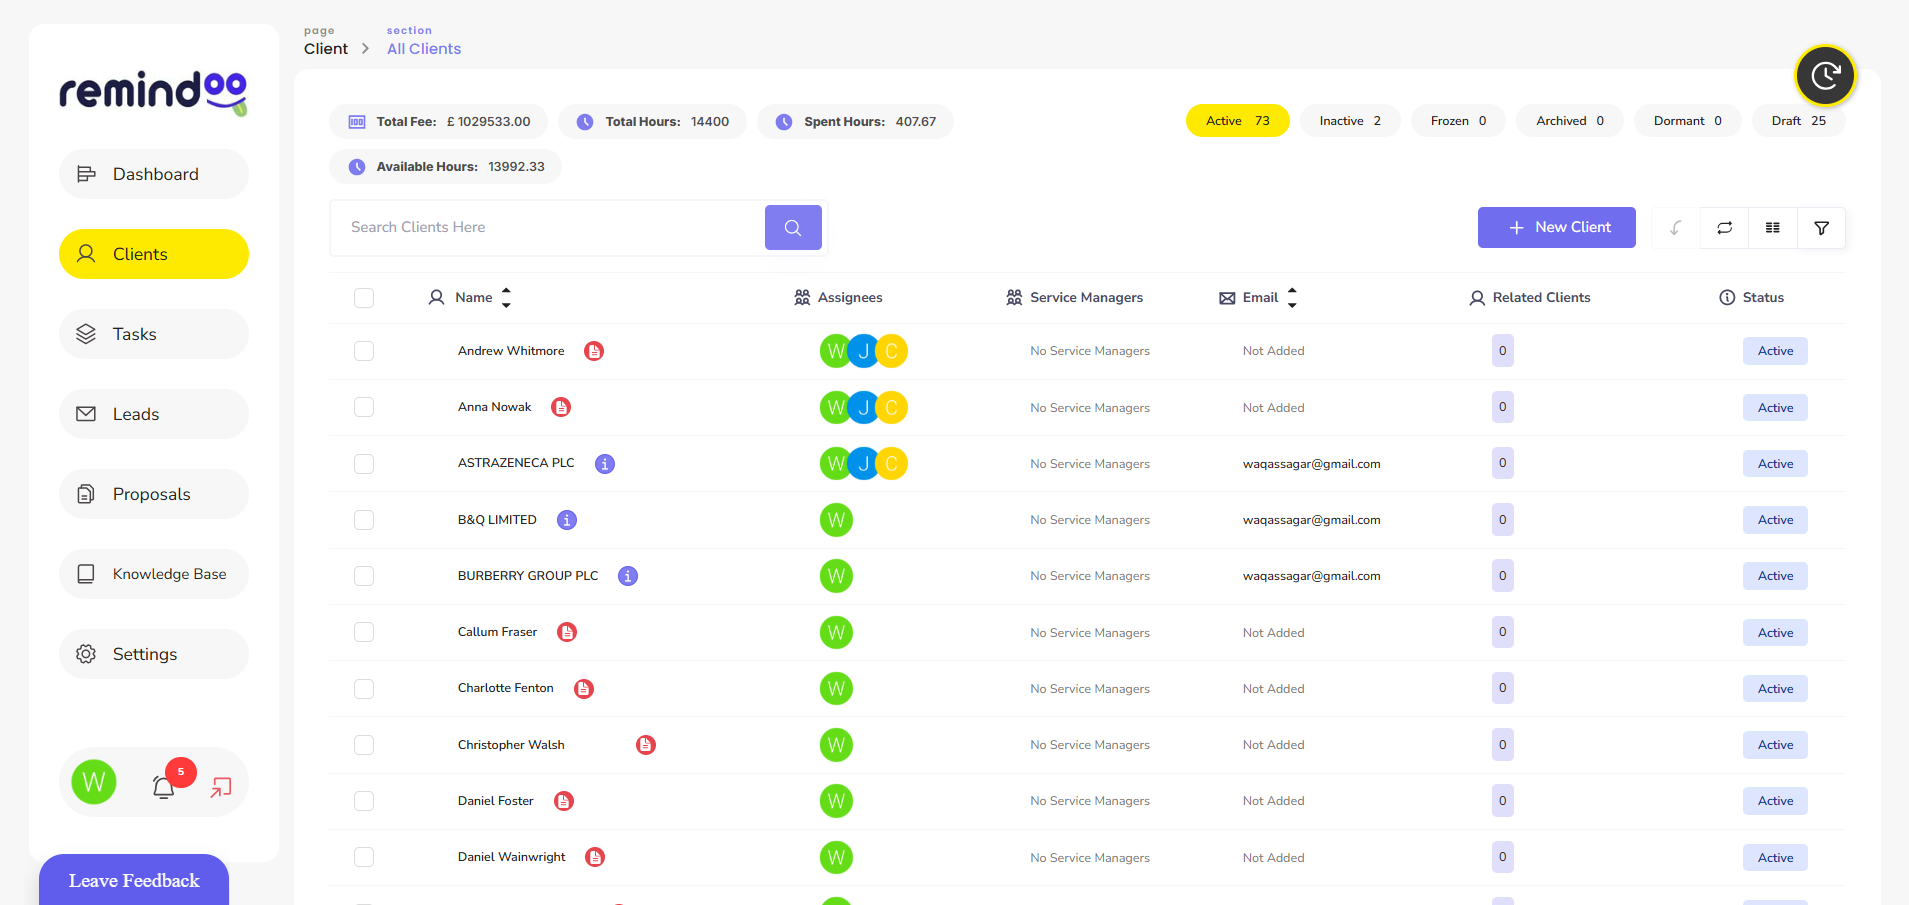Sort the table by Email column
Screen dimensions: 1909x905
coord(1292,298)
